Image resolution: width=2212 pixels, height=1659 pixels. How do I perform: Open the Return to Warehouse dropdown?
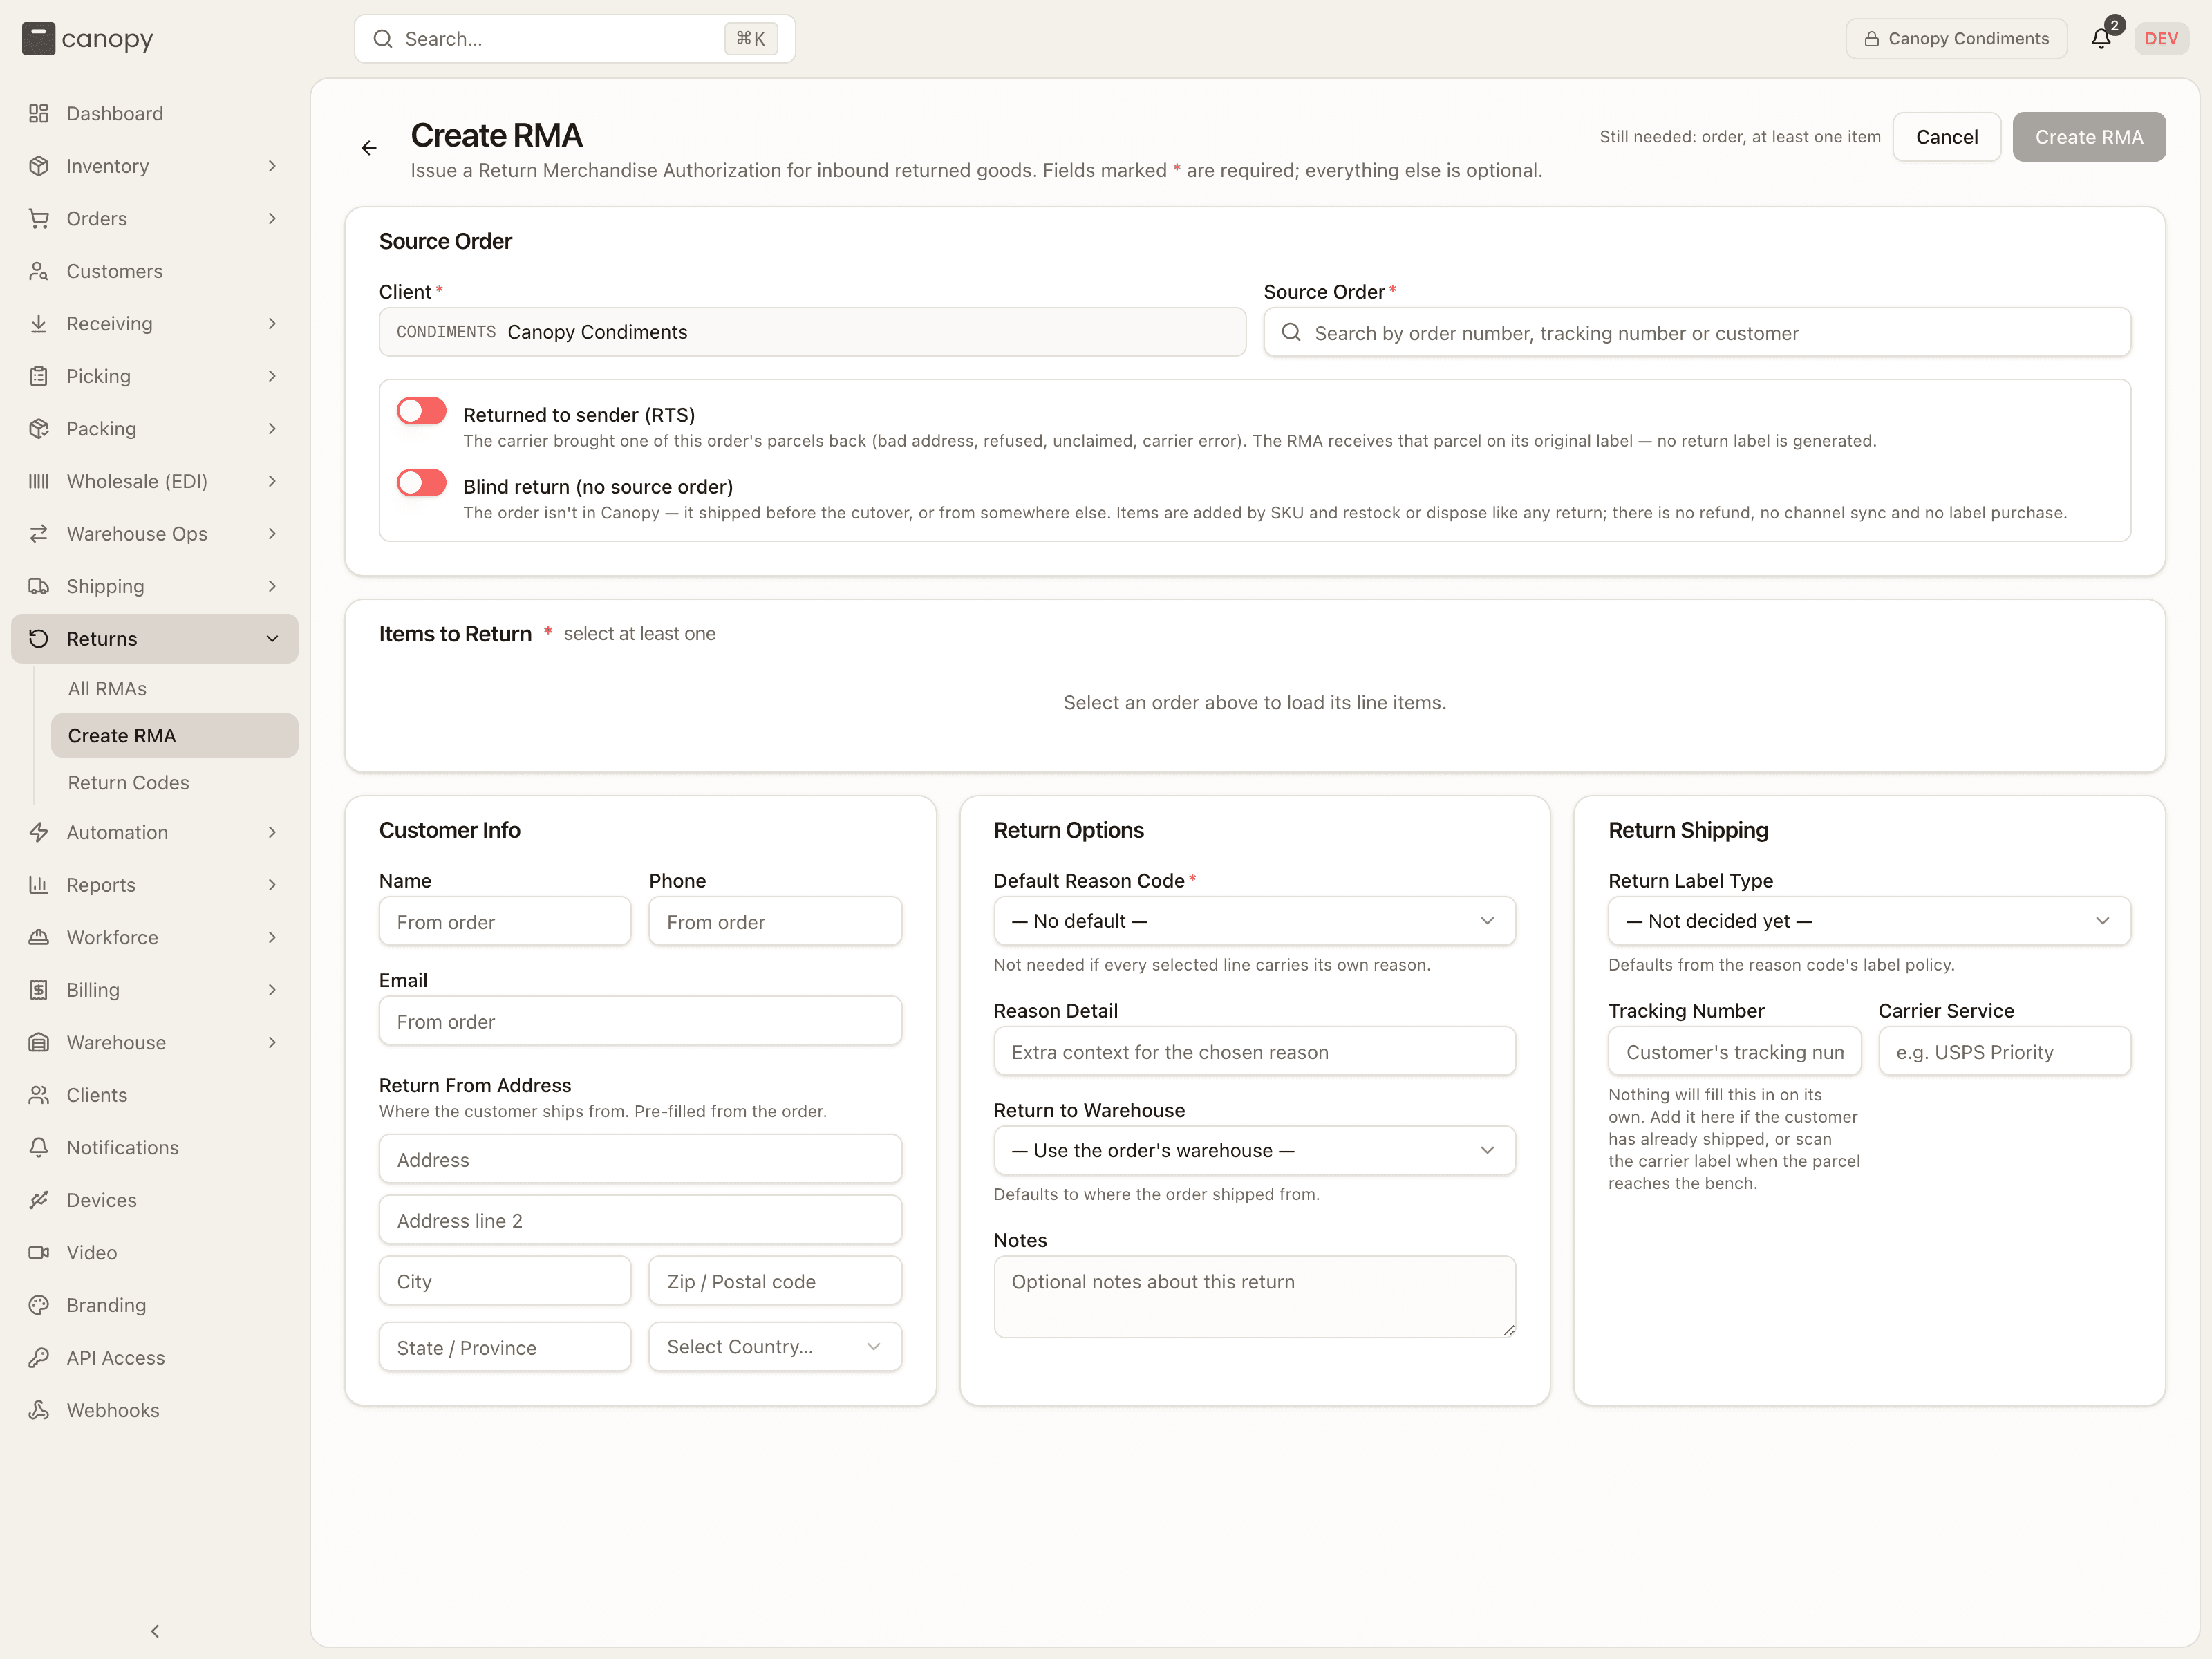click(1254, 1150)
